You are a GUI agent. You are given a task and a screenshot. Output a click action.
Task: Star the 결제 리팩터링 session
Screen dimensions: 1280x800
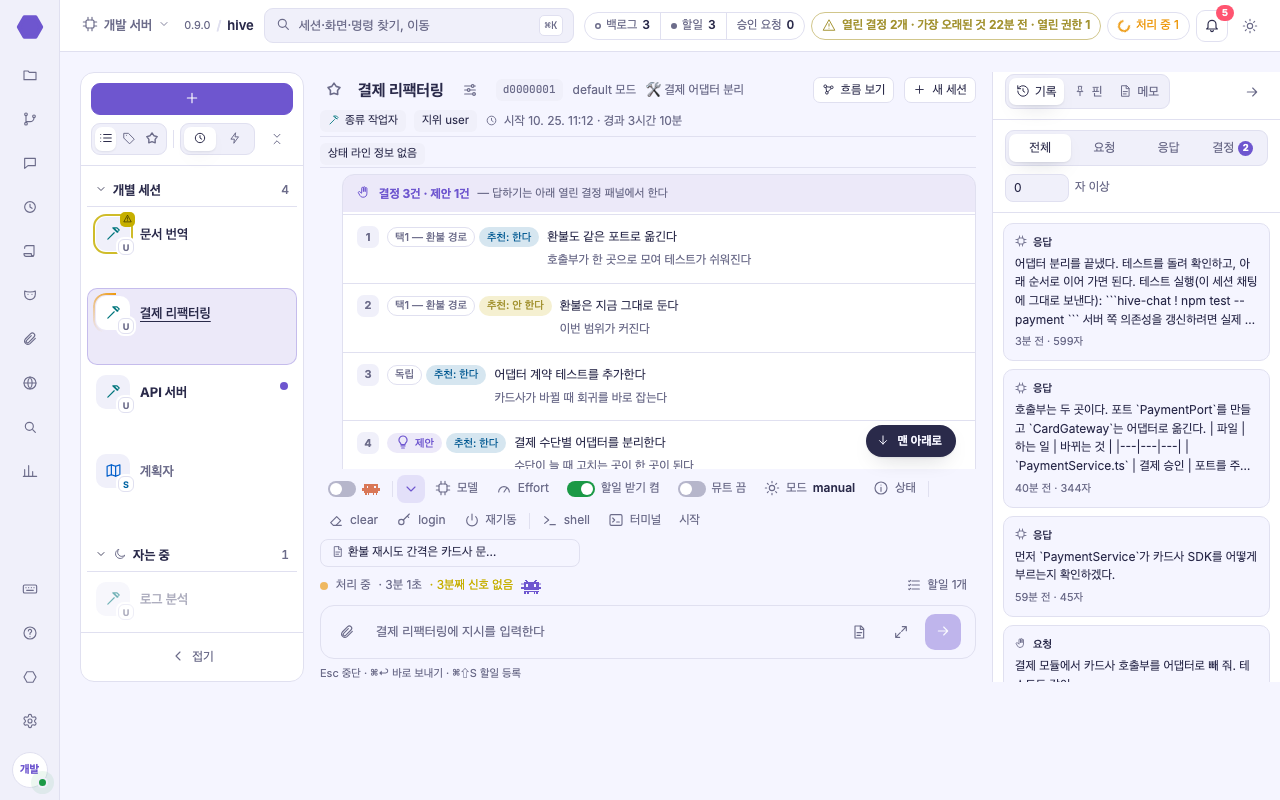[334, 89]
